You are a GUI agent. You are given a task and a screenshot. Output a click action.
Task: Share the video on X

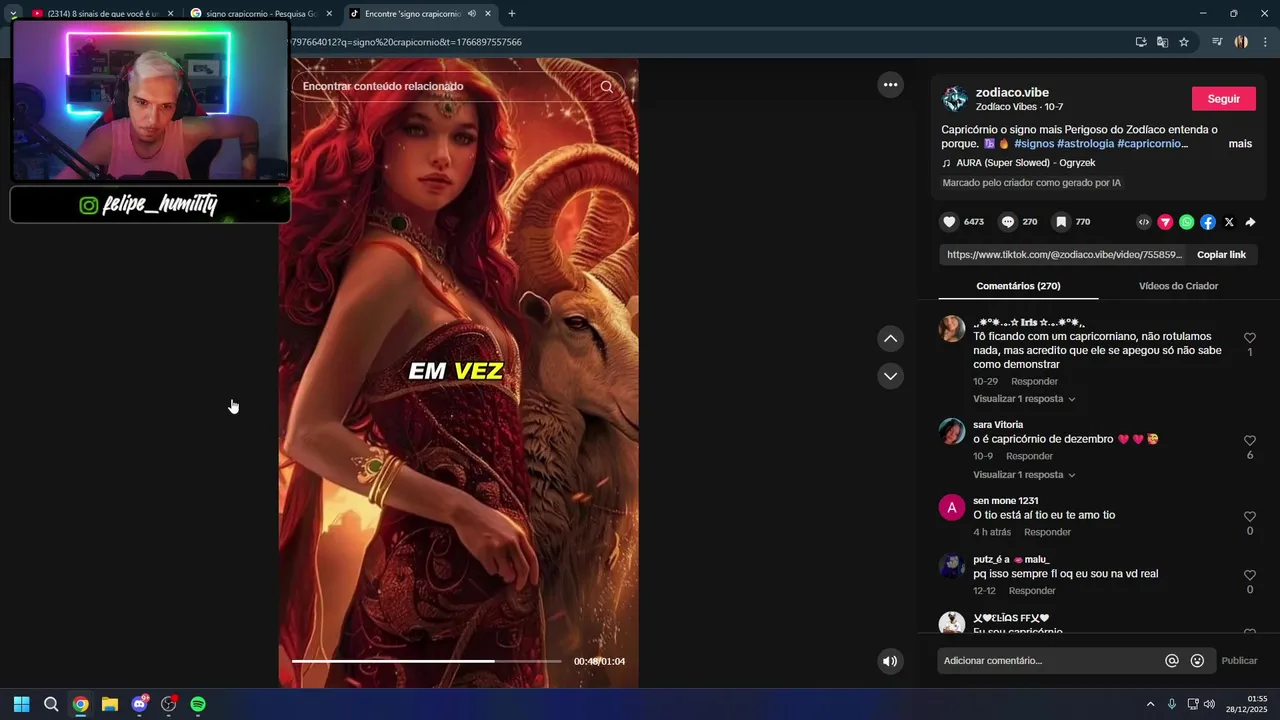[1229, 222]
